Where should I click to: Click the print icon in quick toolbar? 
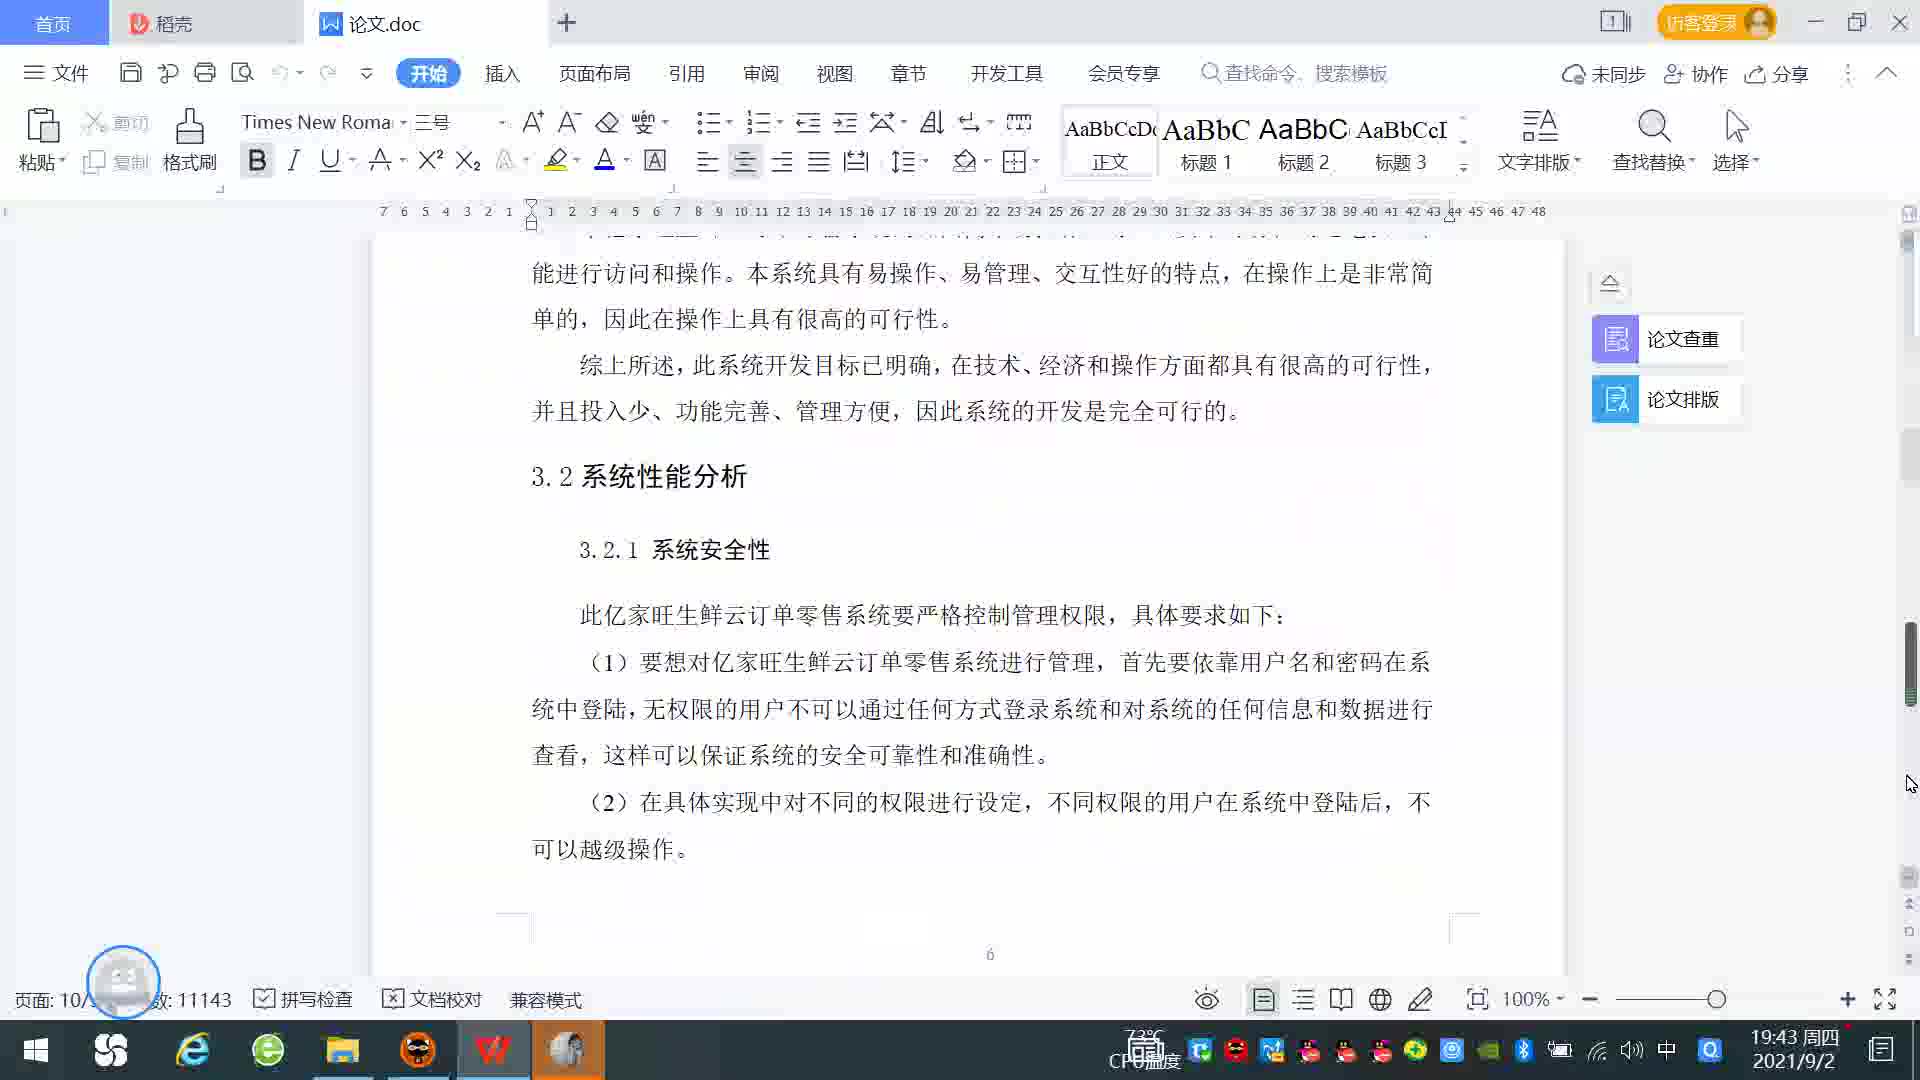(205, 73)
